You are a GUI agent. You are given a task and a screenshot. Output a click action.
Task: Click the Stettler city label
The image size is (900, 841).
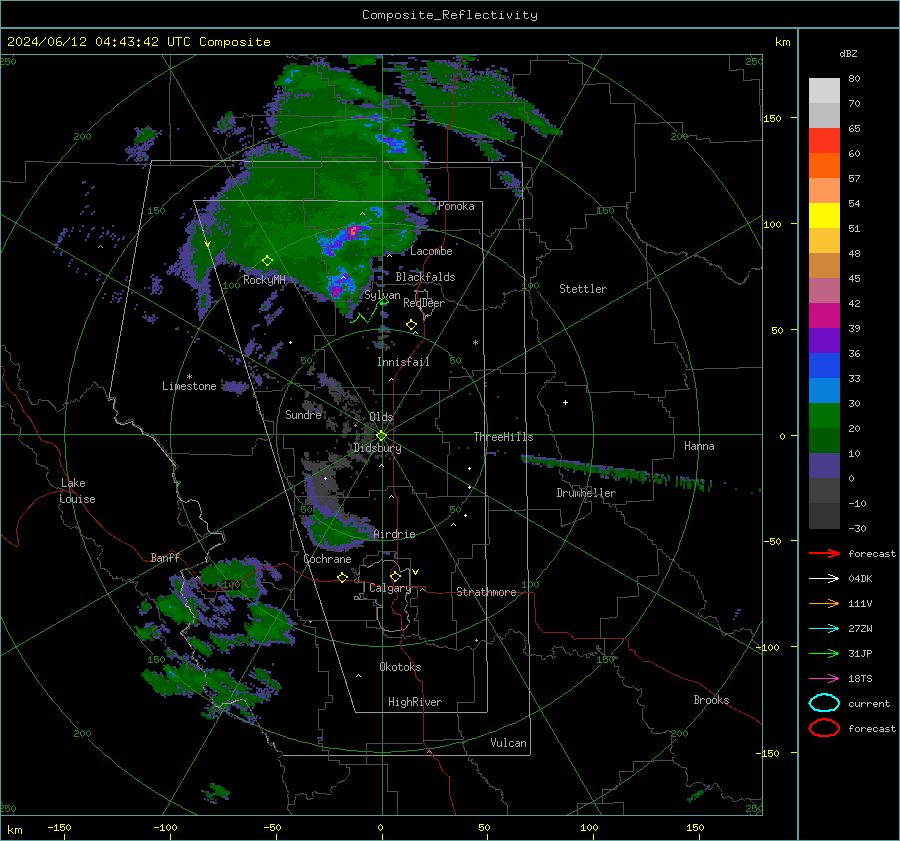point(583,289)
